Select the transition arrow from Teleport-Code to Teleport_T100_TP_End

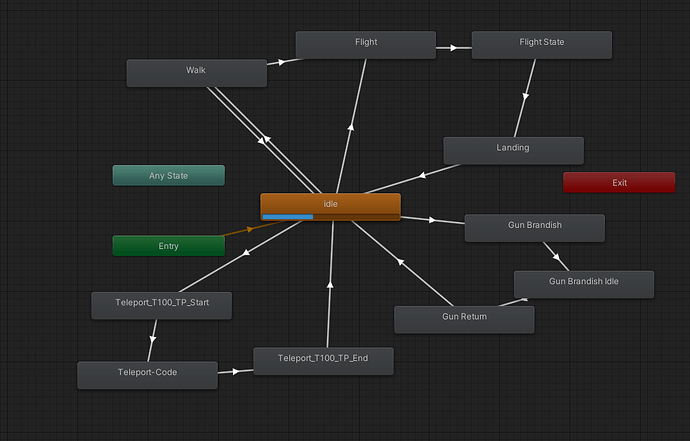tap(236, 371)
